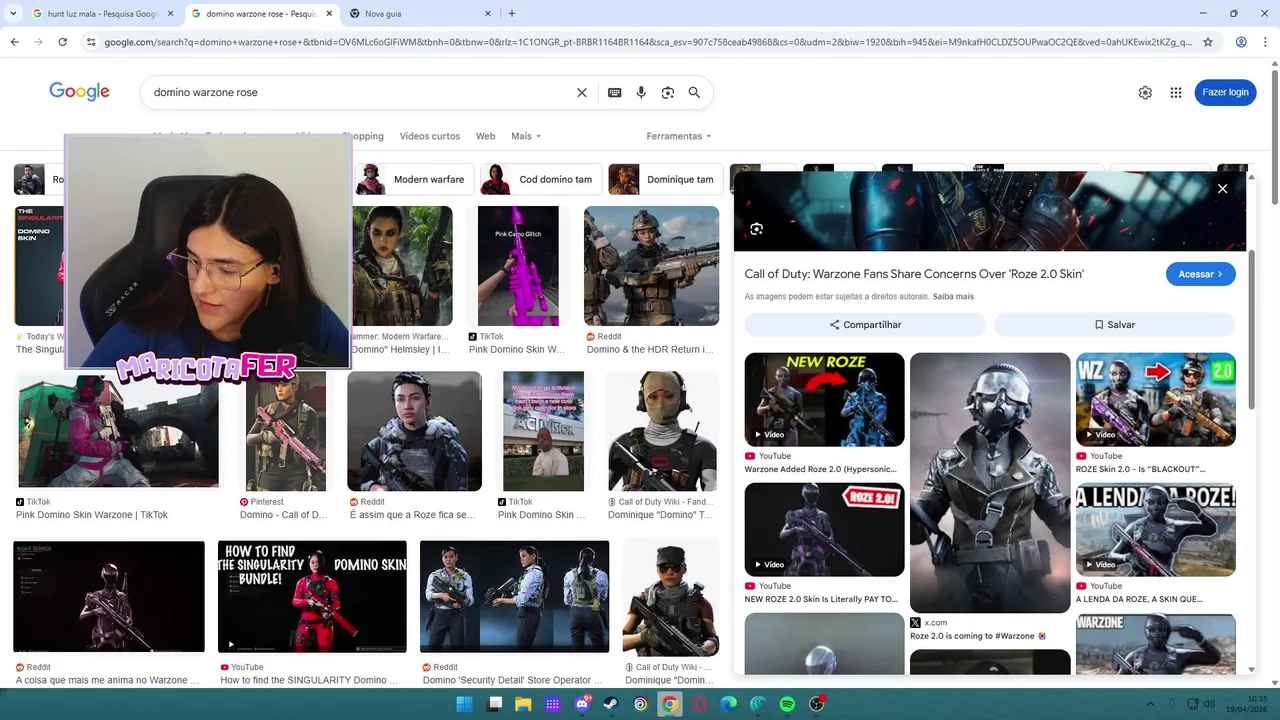The width and height of the screenshot is (1280, 720).
Task: Open Microsoft Edge from the taskbar
Action: (729, 704)
